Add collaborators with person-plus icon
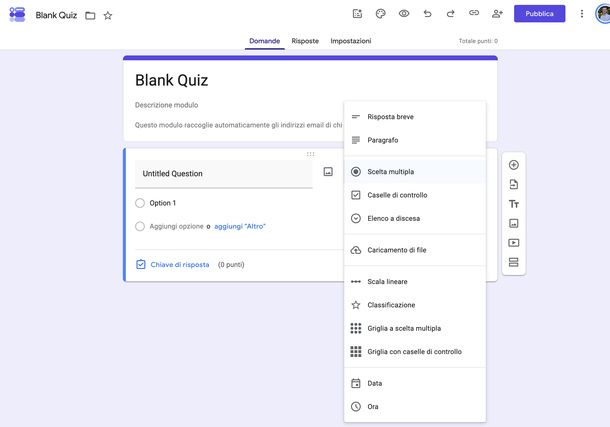610x427 pixels. [497, 14]
